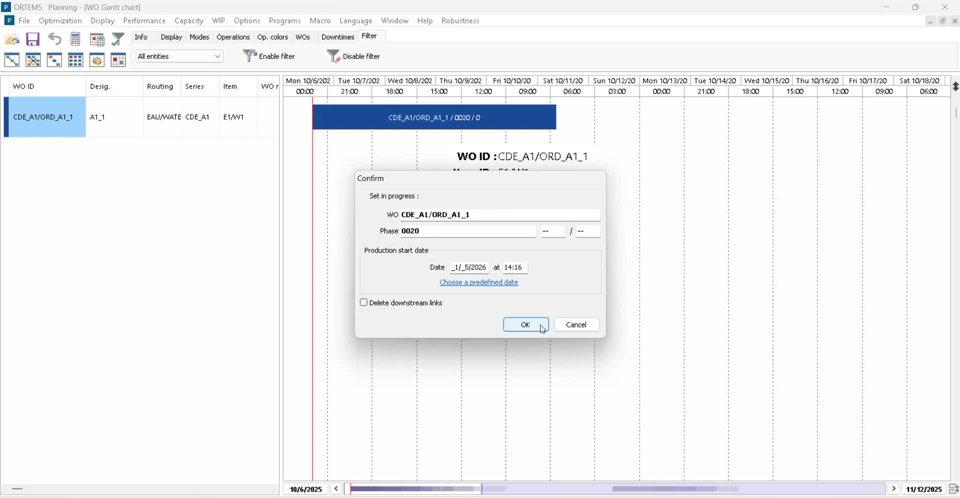
Task: Open the Optimization menu
Action: tap(60, 21)
